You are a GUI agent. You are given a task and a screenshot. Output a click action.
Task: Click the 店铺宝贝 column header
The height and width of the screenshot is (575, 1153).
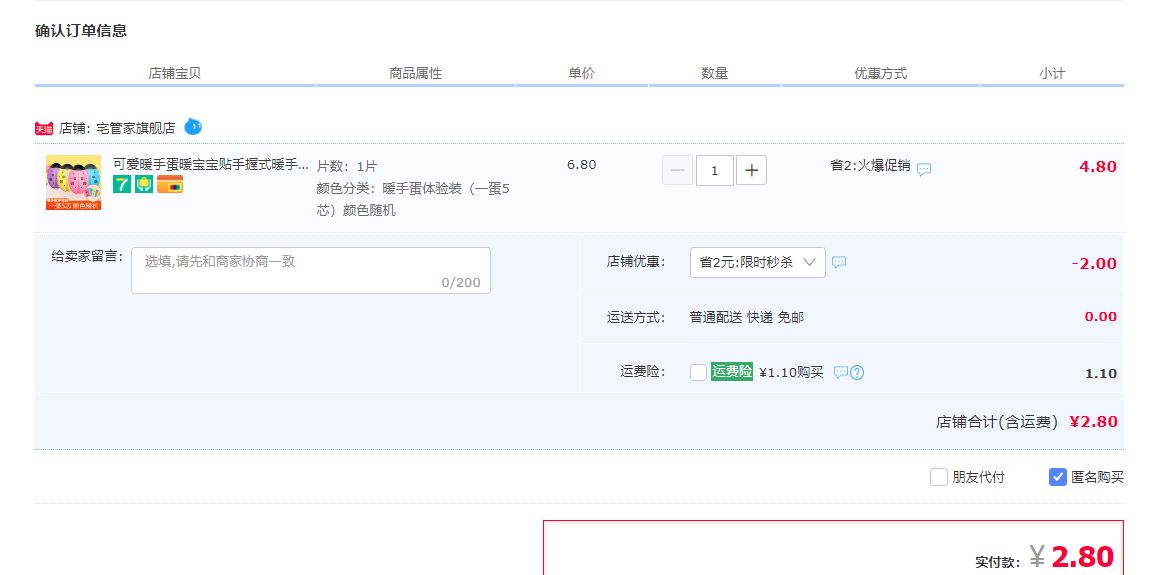point(175,74)
